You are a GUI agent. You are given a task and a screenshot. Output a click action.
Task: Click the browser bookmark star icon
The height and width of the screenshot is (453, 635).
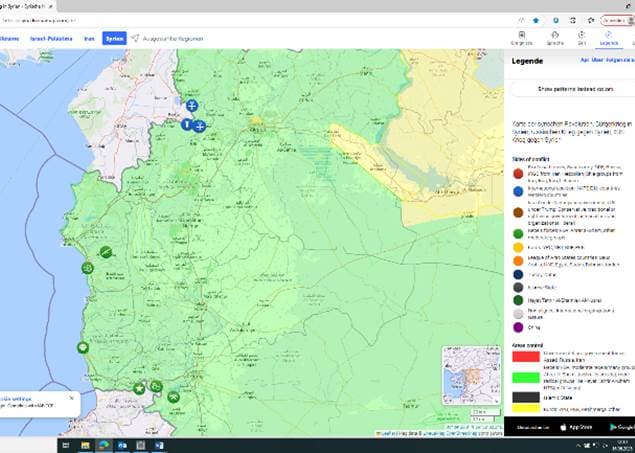(x=535, y=18)
